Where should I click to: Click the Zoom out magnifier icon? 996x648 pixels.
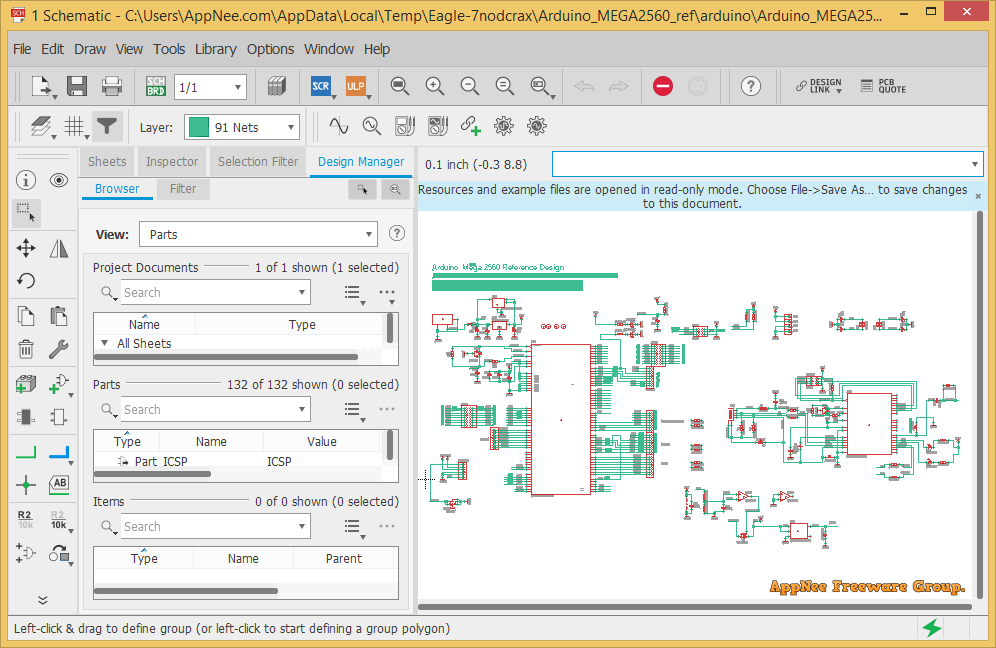469,86
